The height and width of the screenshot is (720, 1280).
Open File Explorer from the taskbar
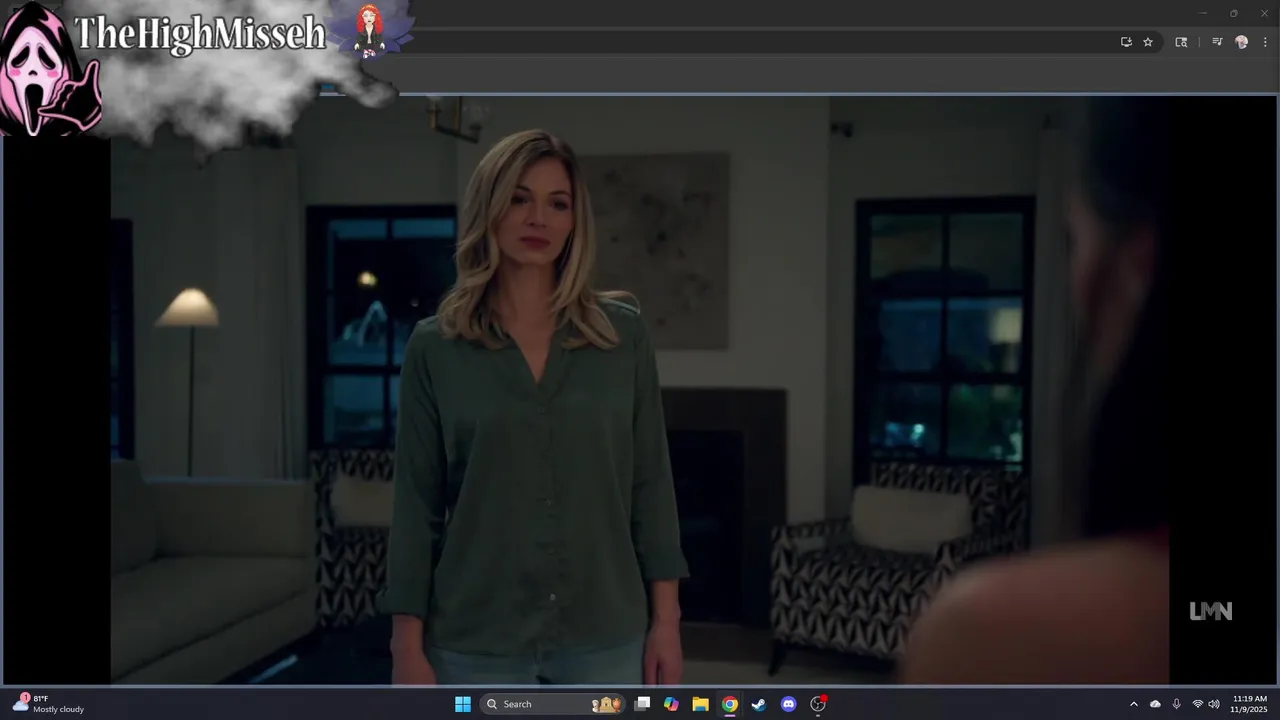(x=701, y=704)
